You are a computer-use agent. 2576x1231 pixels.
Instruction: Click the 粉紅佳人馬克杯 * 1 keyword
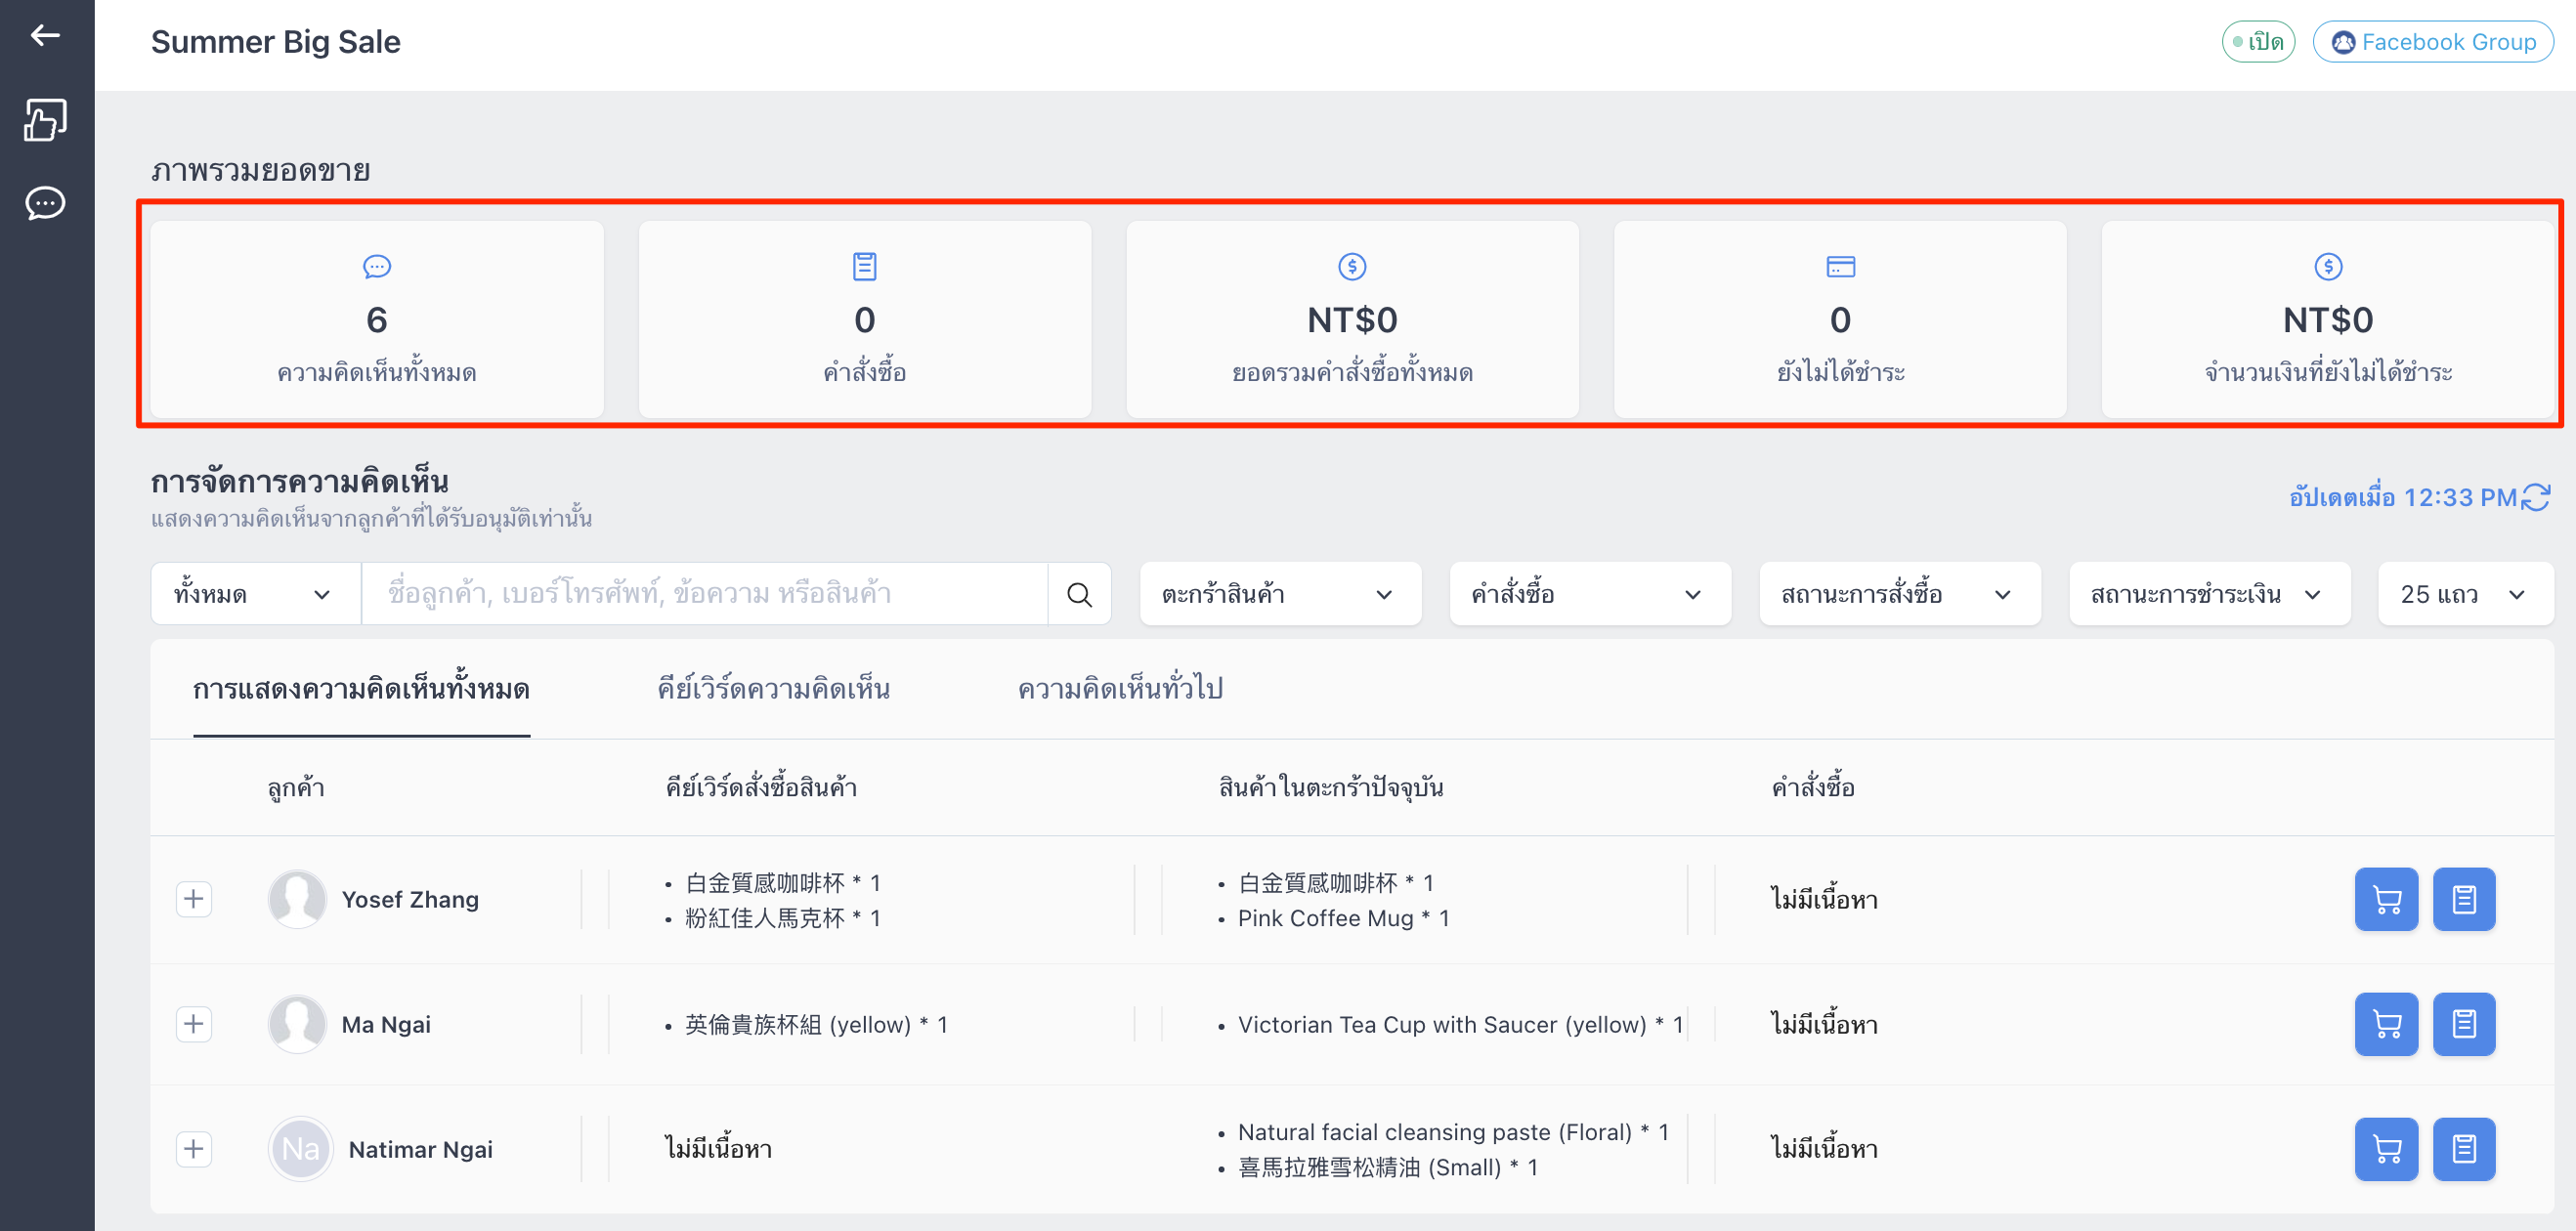pos(783,918)
